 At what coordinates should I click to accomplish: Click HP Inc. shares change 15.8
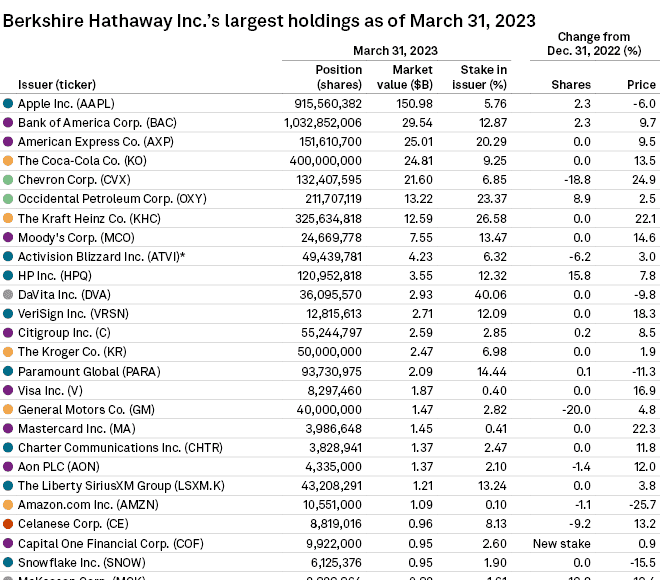click(x=582, y=276)
